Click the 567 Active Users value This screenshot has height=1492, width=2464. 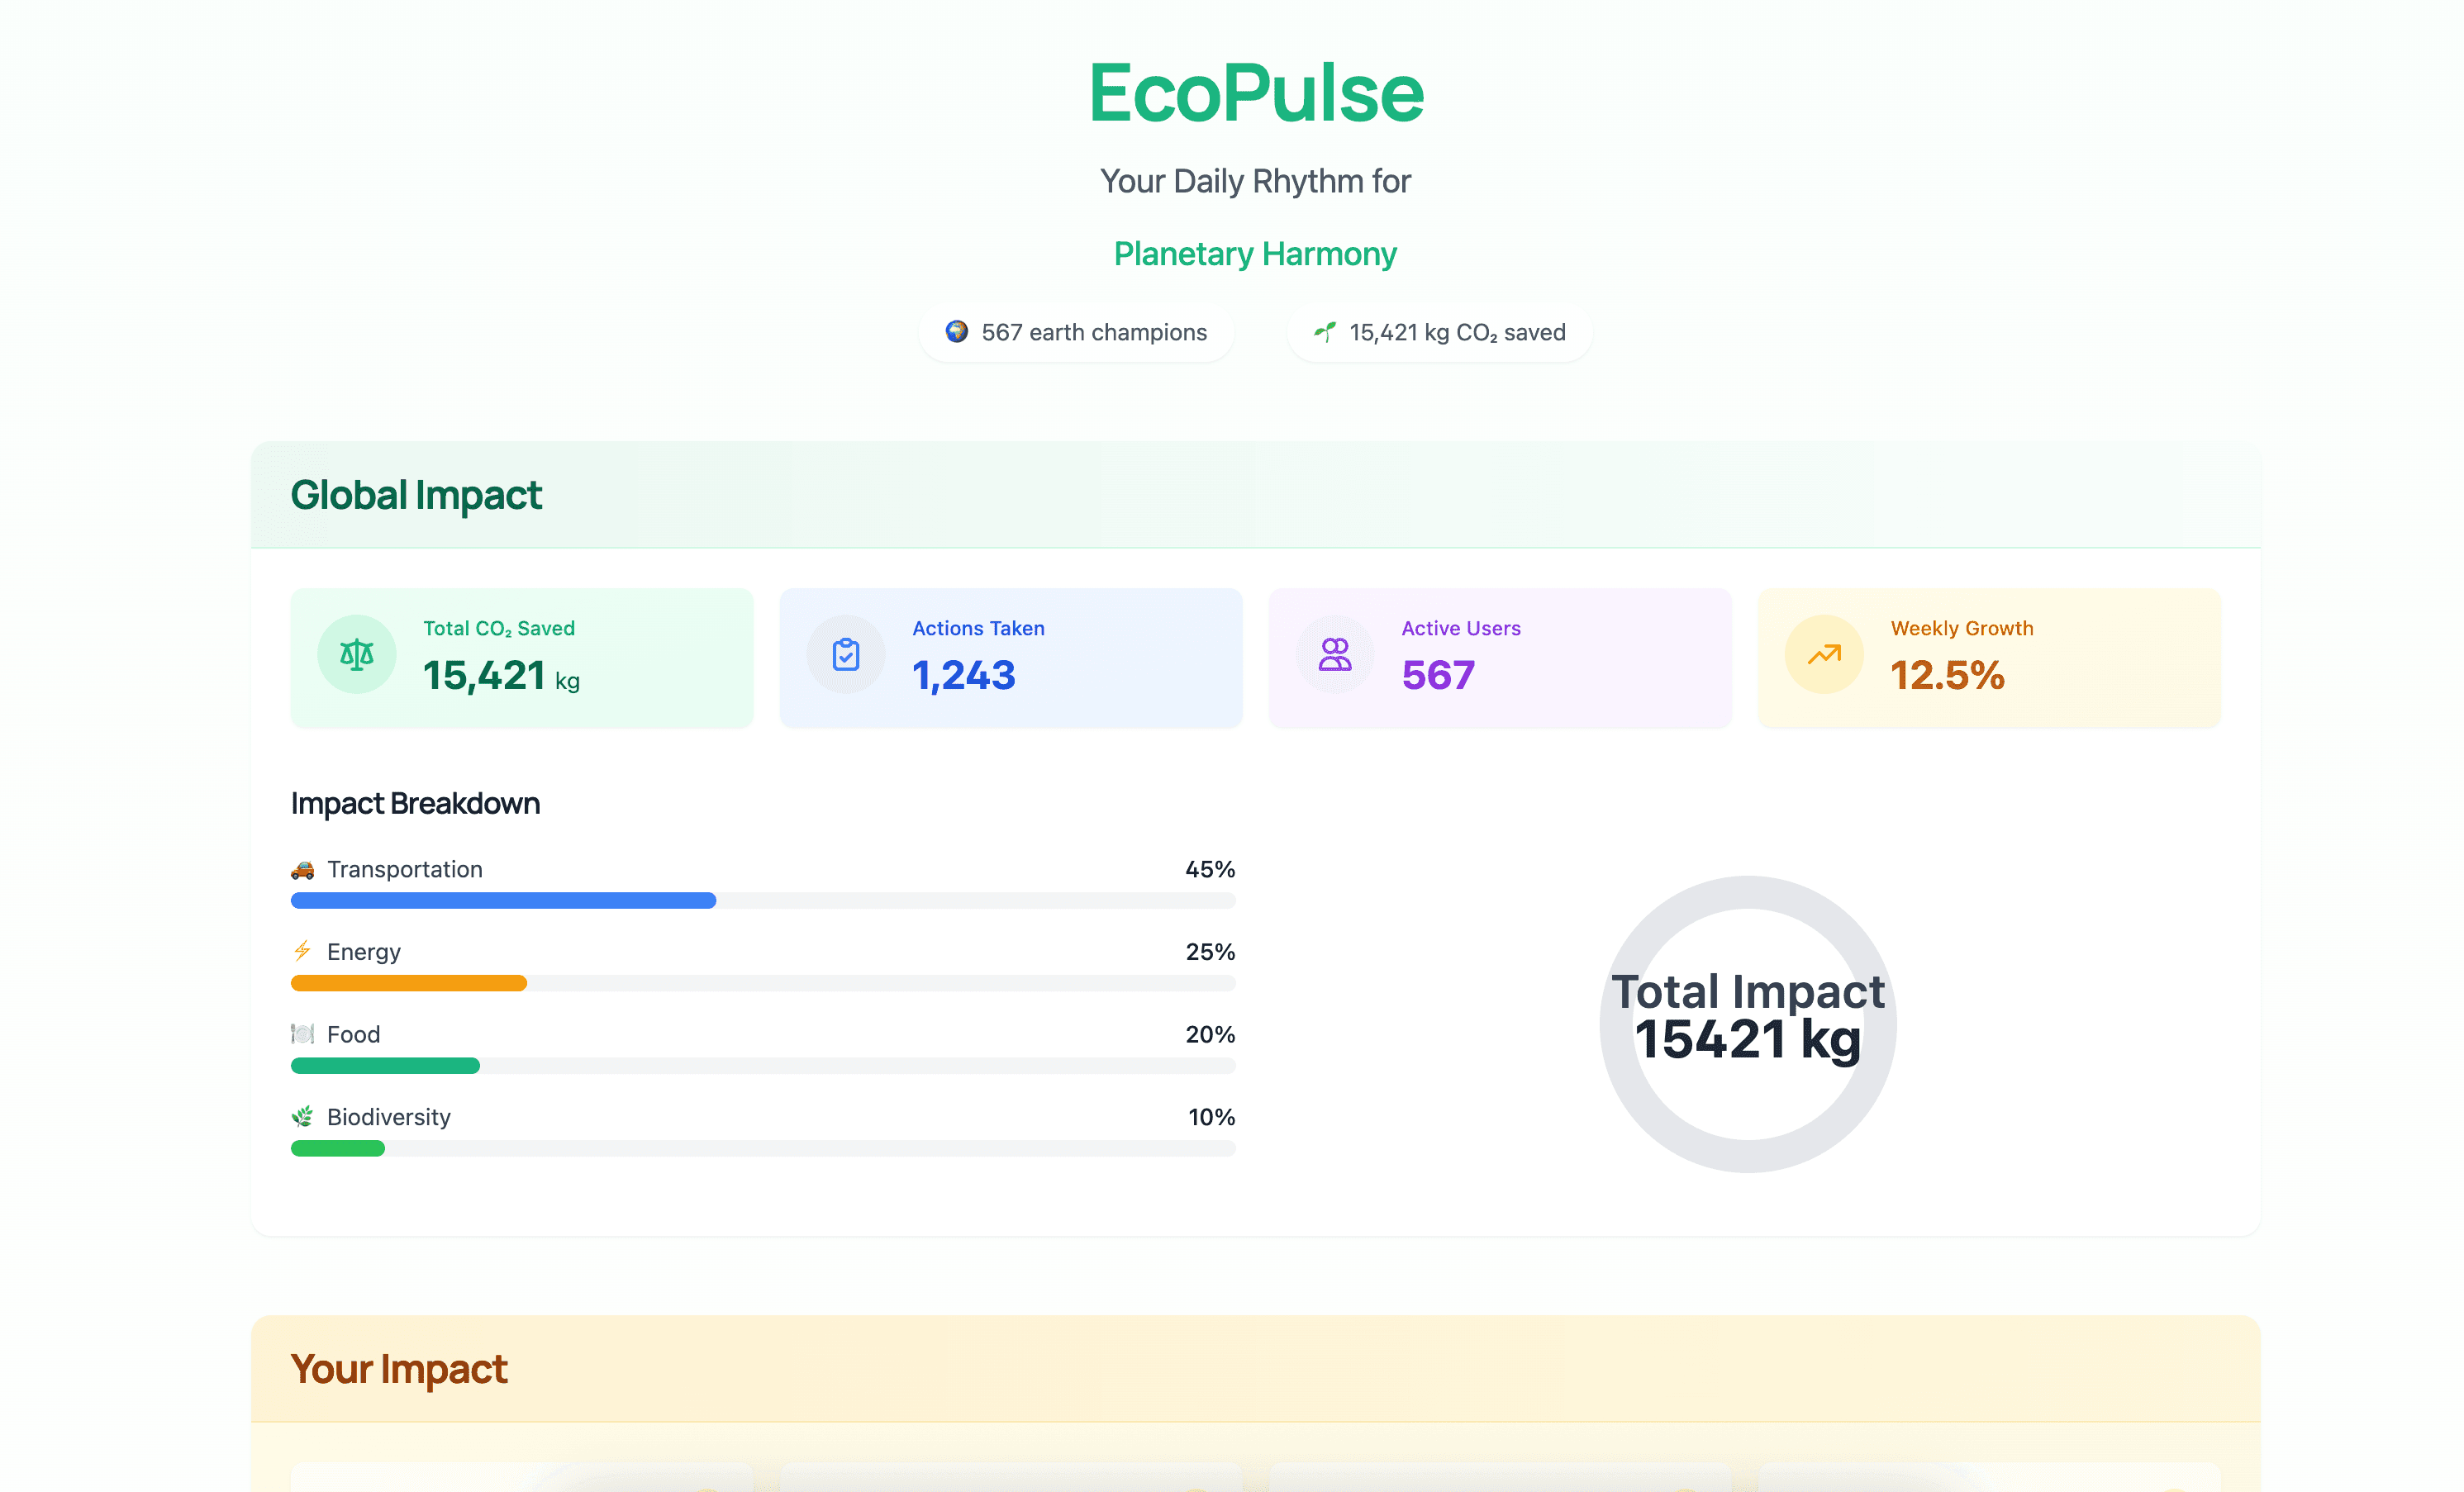[x=1438, y=676]
